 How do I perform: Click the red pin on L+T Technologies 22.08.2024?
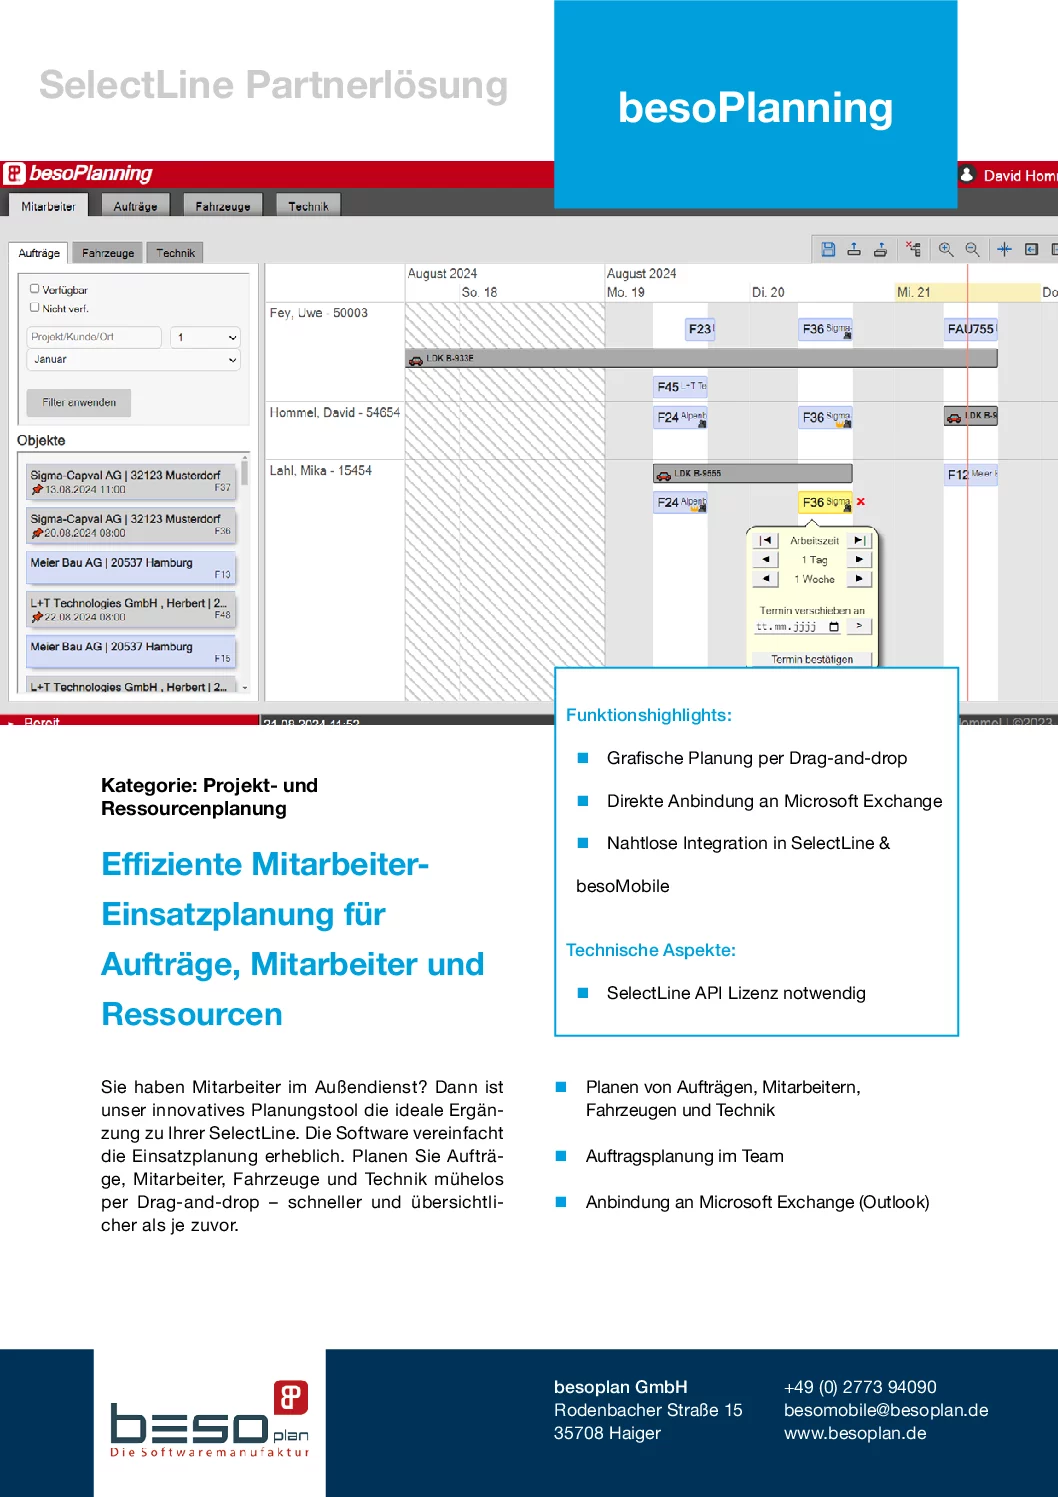[x=37, y=617]
